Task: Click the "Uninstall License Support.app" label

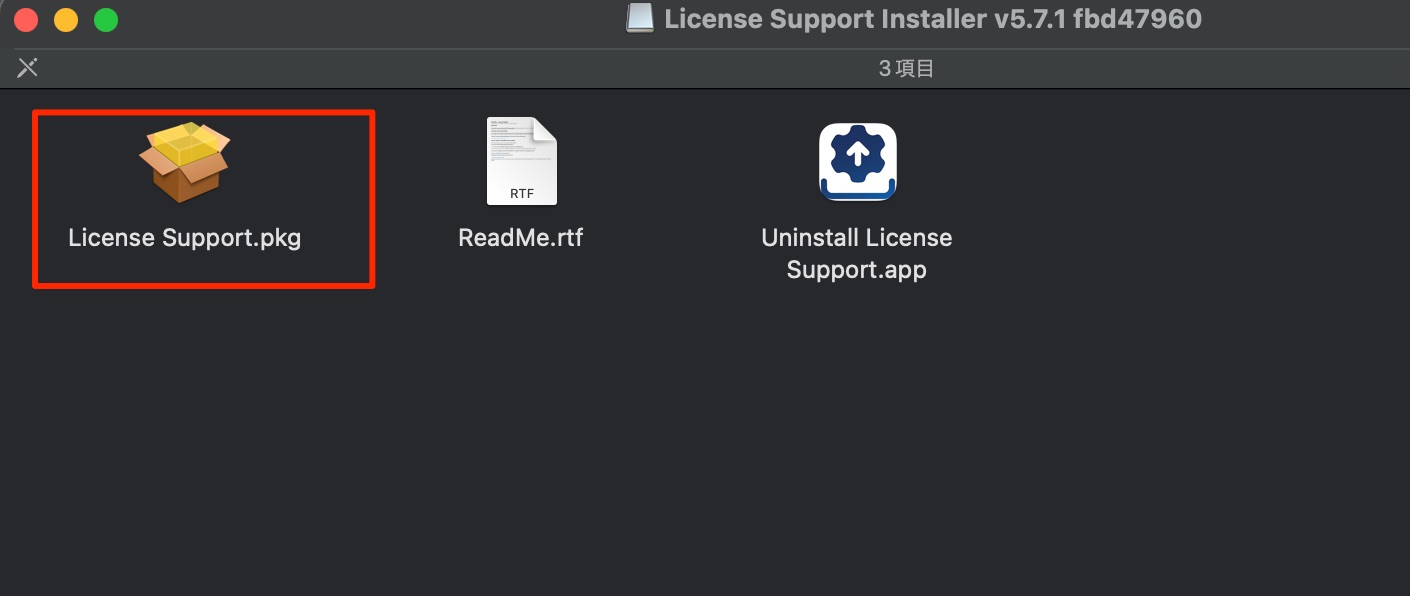Action: (x=857, y=254)
